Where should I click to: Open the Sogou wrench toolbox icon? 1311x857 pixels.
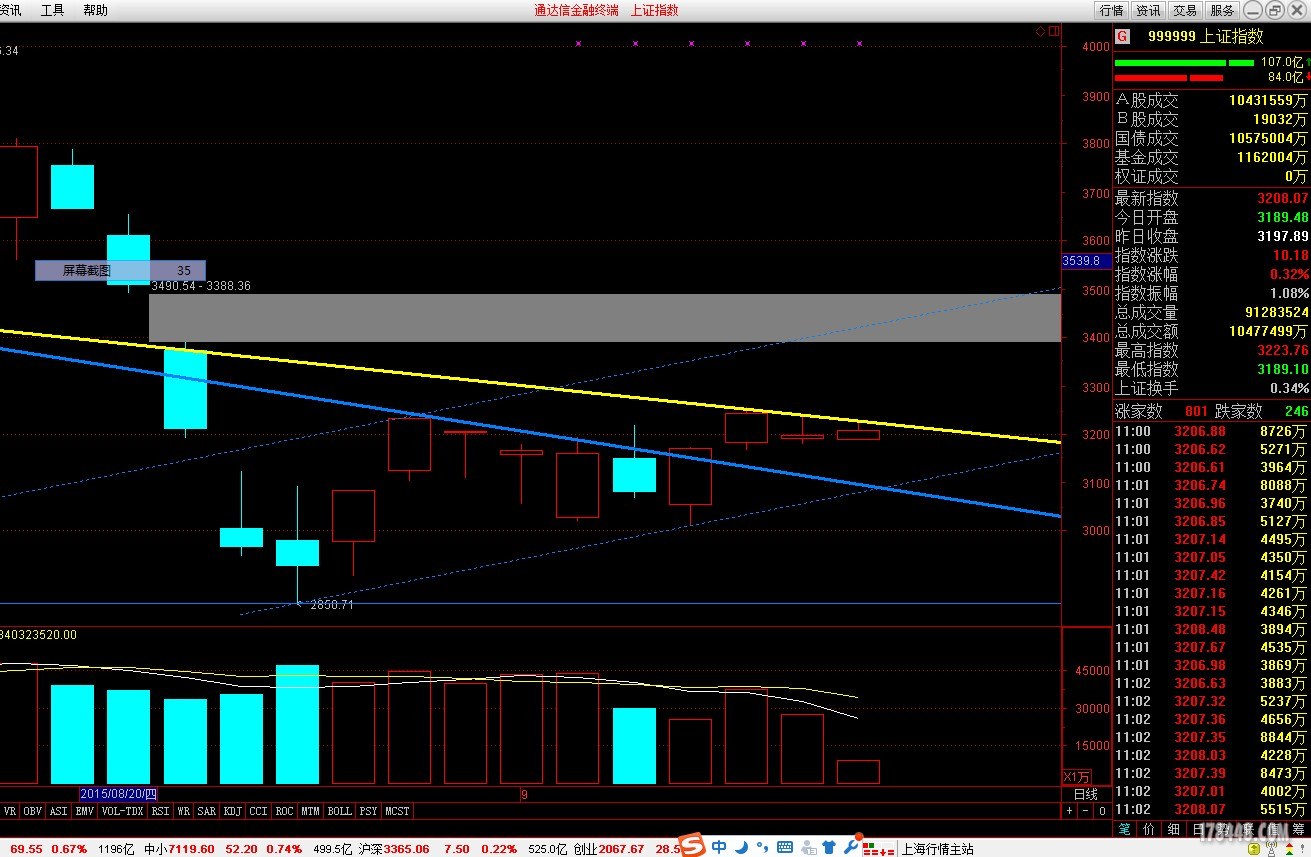851,847
